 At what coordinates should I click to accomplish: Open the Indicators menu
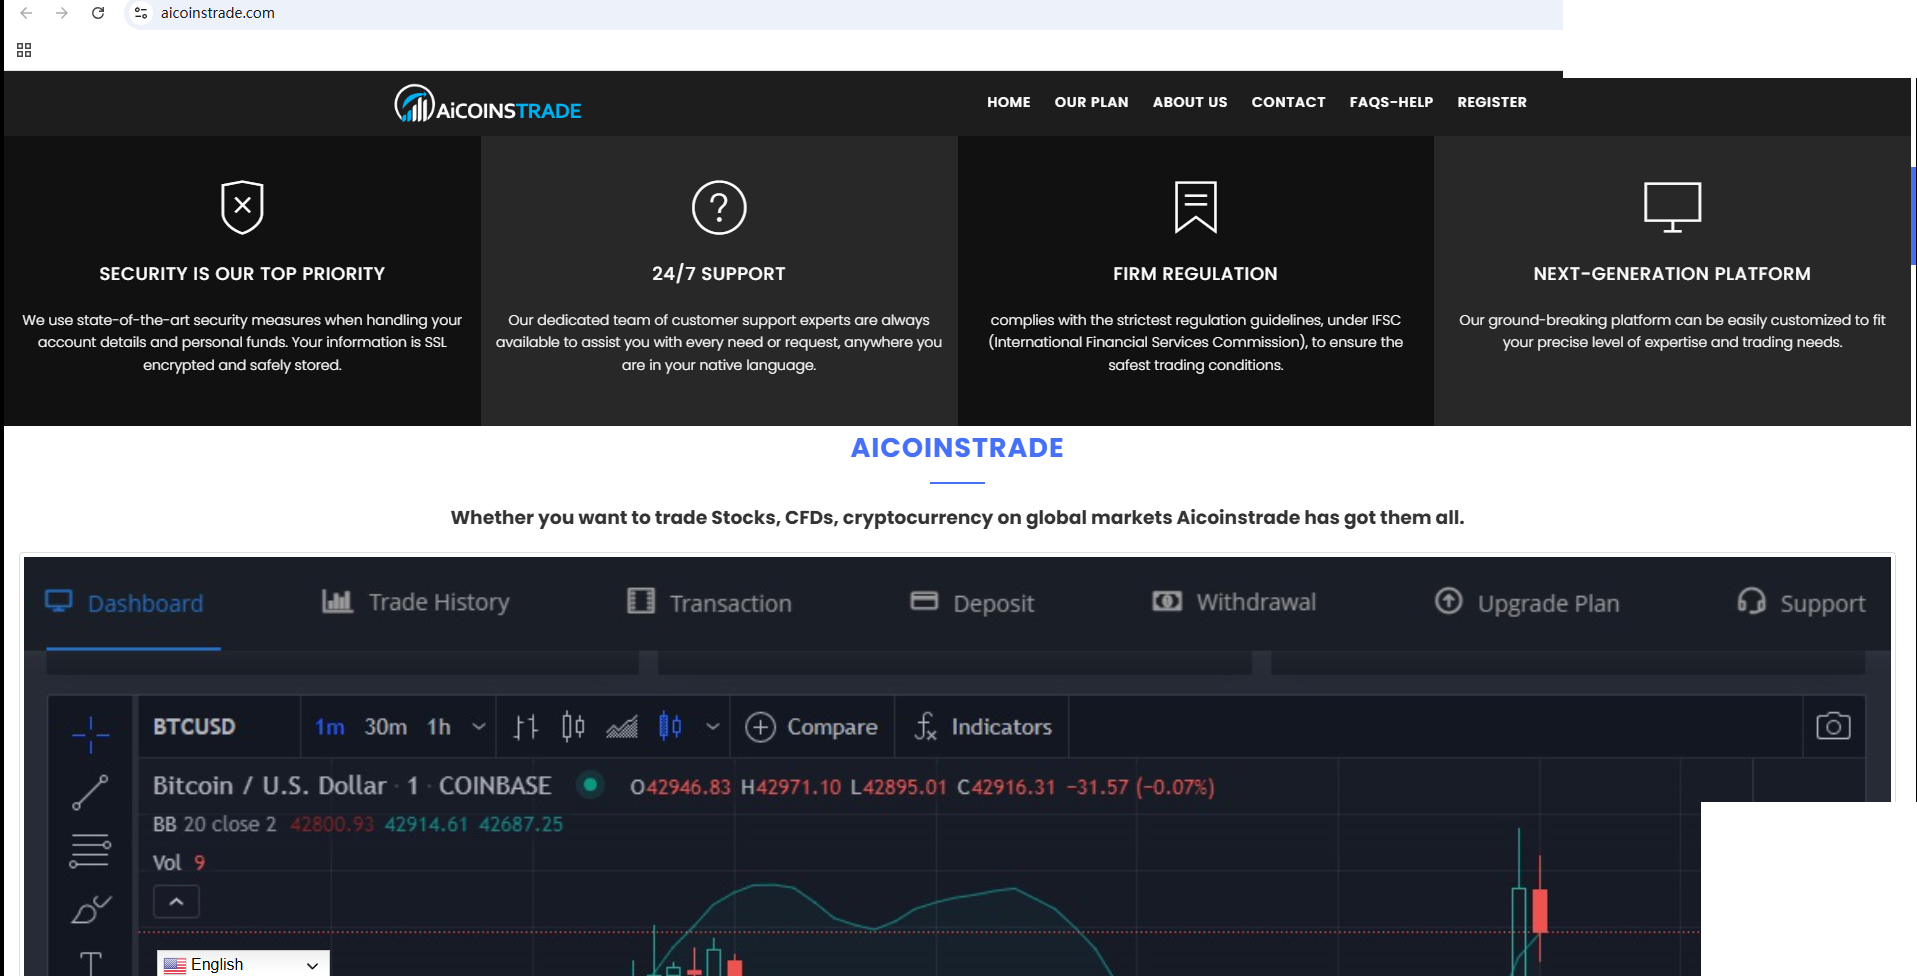(x=982, y=727)
